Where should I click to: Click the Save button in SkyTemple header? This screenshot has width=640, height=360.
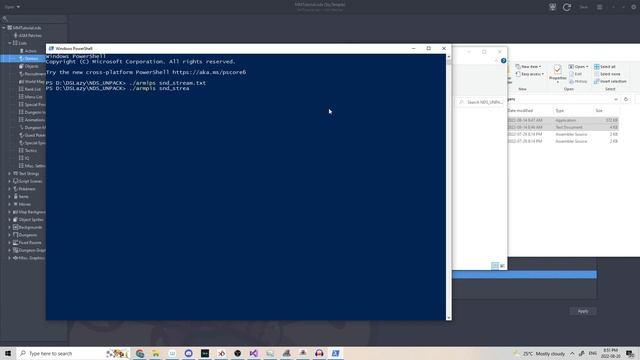[584, 7]
